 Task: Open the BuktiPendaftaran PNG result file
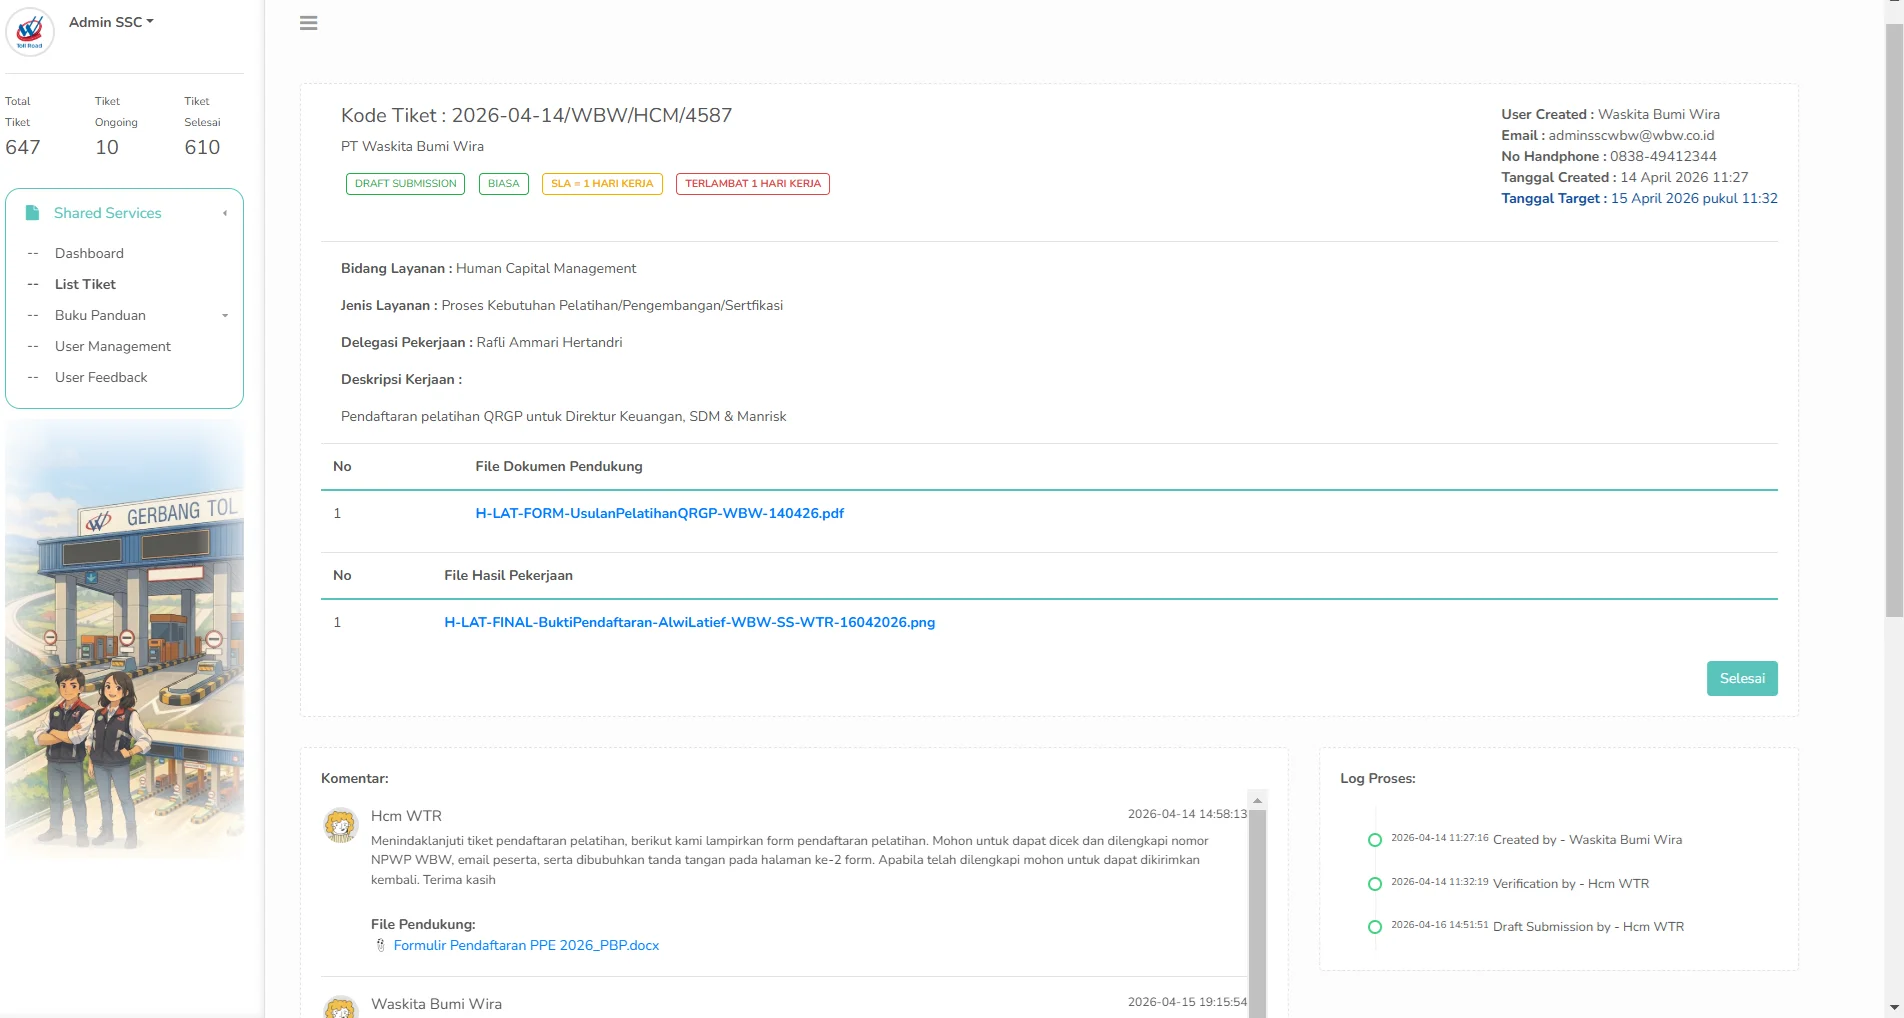[x=689, y=622]
